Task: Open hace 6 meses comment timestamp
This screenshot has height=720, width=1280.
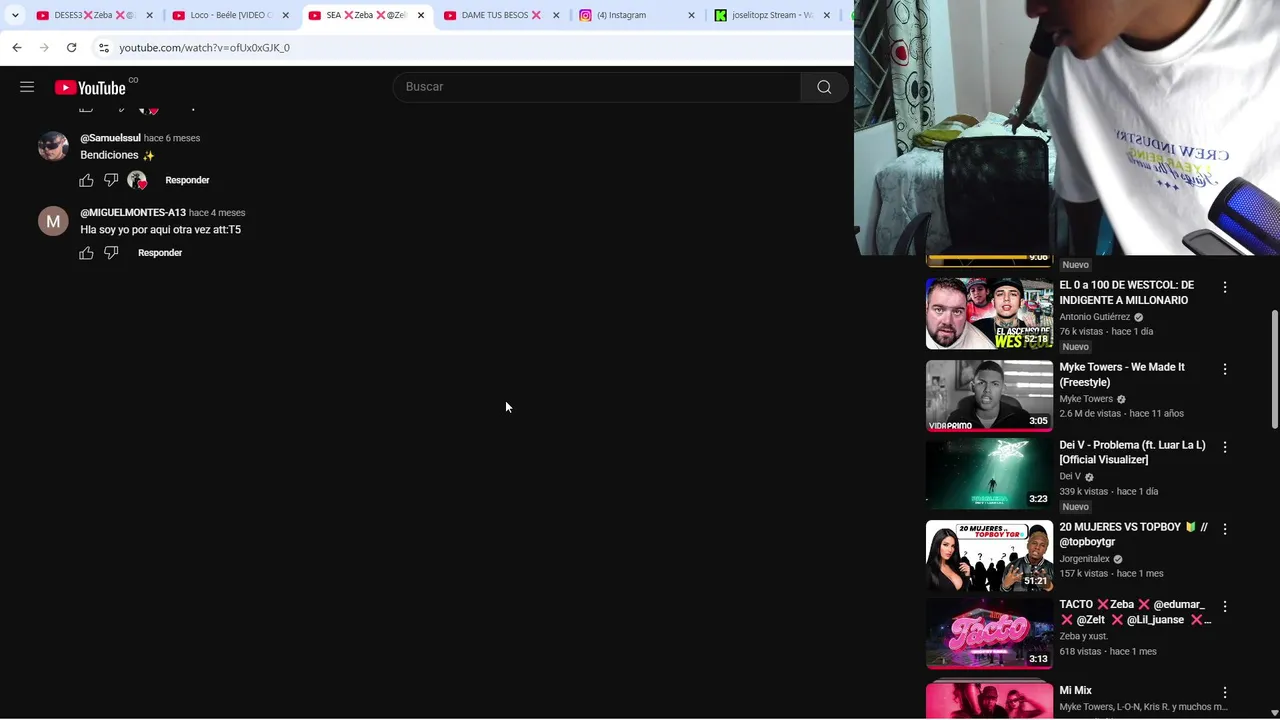Action: 172,138
